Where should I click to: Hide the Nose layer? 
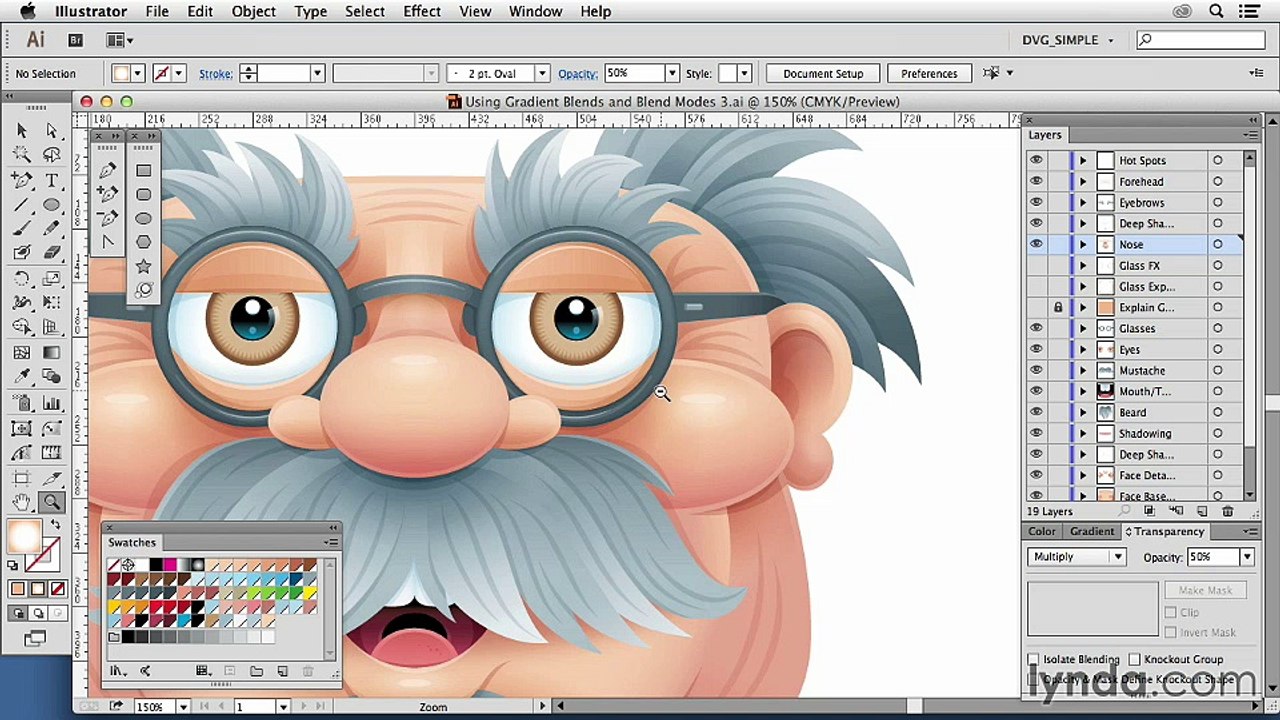[1036, 244]
